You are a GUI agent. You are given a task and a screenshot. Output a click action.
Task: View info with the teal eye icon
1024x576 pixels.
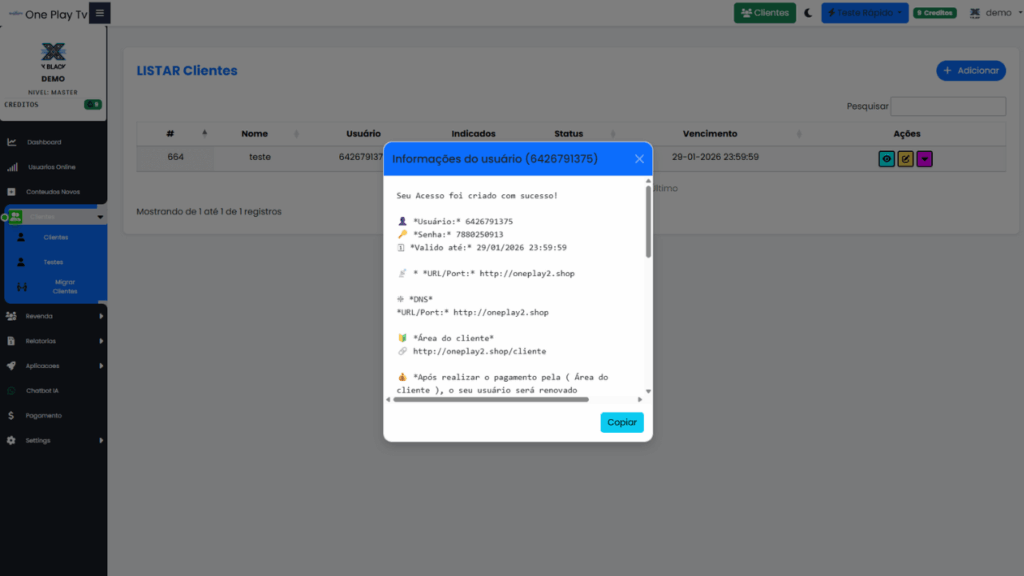point(886,159)
